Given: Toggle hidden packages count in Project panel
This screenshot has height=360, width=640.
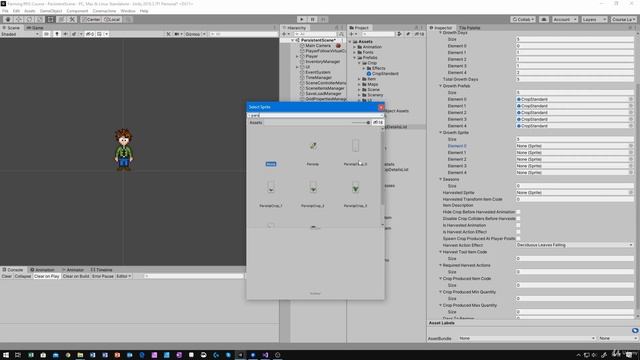Looking at the screenshot, I should [x=419, y=34].
